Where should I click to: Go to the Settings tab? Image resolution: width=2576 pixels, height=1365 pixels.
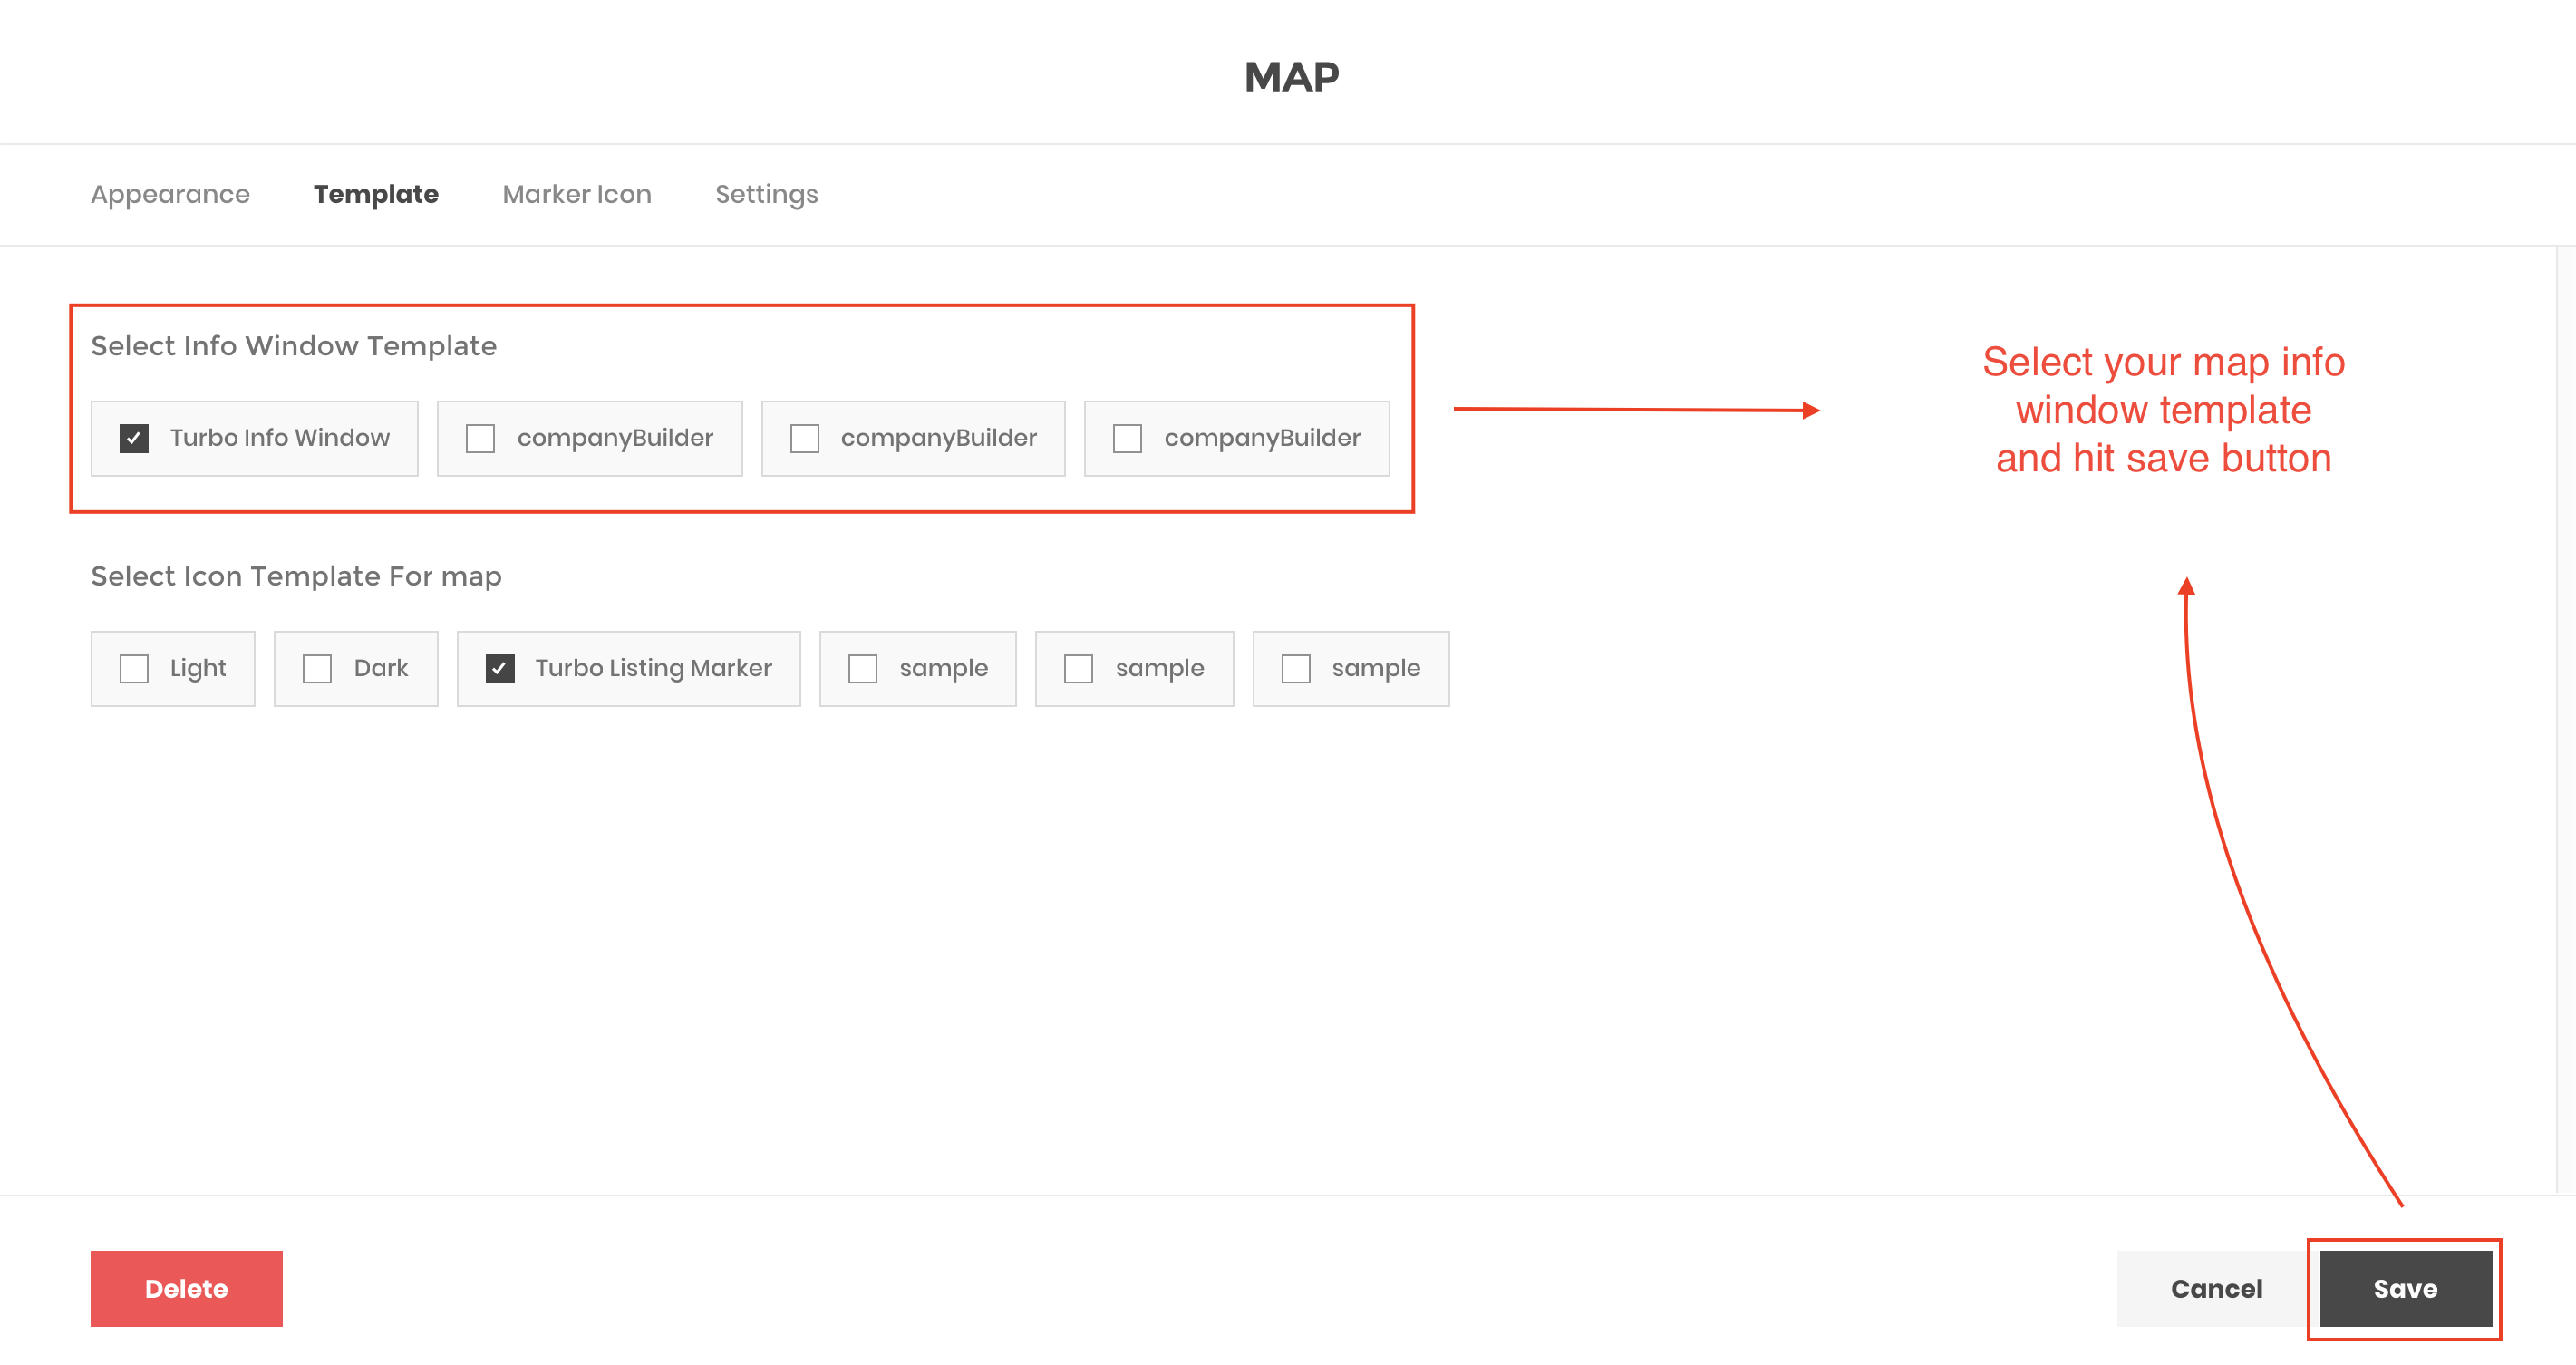click(x=766, y=194)
